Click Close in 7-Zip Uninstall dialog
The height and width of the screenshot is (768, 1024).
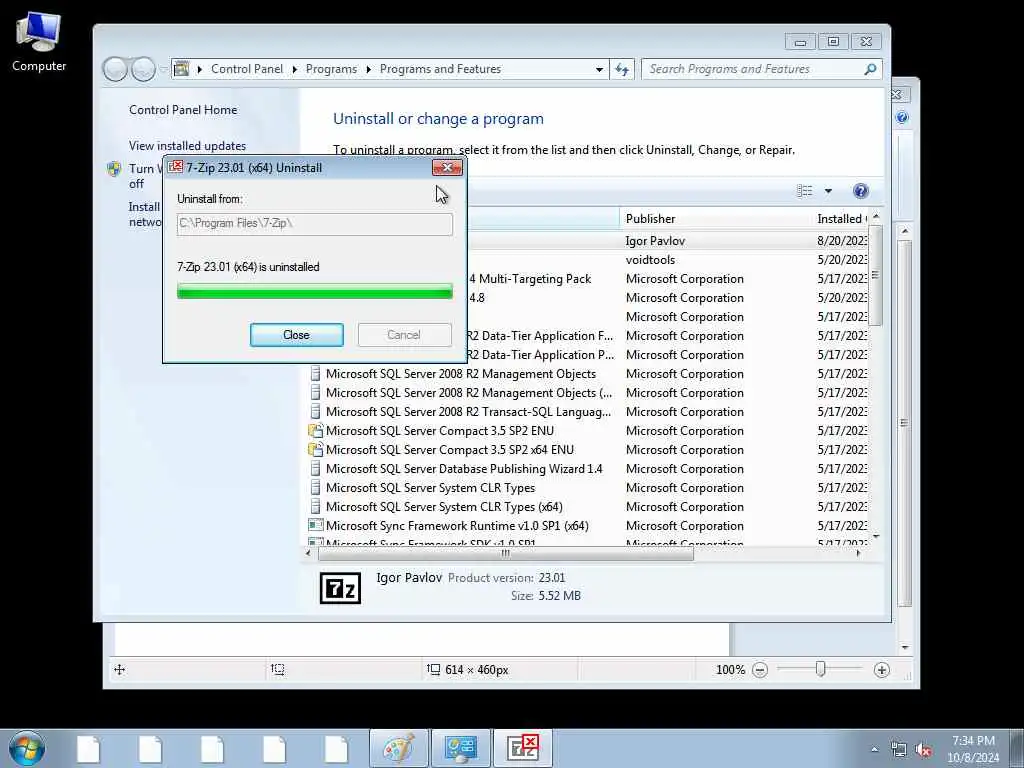coord(296,335)
